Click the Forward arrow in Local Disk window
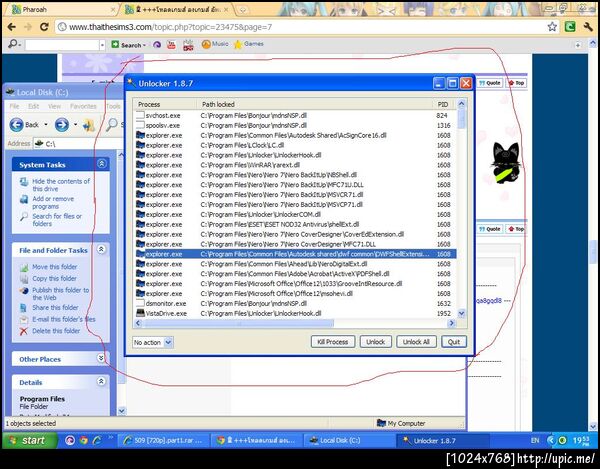This screenshot has width=600, height=469. tap(62, 125)
